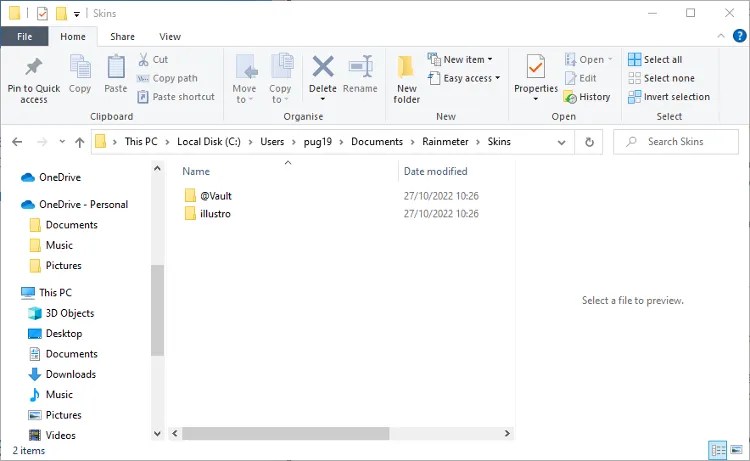Select the @Vault folder
This screenshot has height=461, width=750.
click(x=208, y=196)
